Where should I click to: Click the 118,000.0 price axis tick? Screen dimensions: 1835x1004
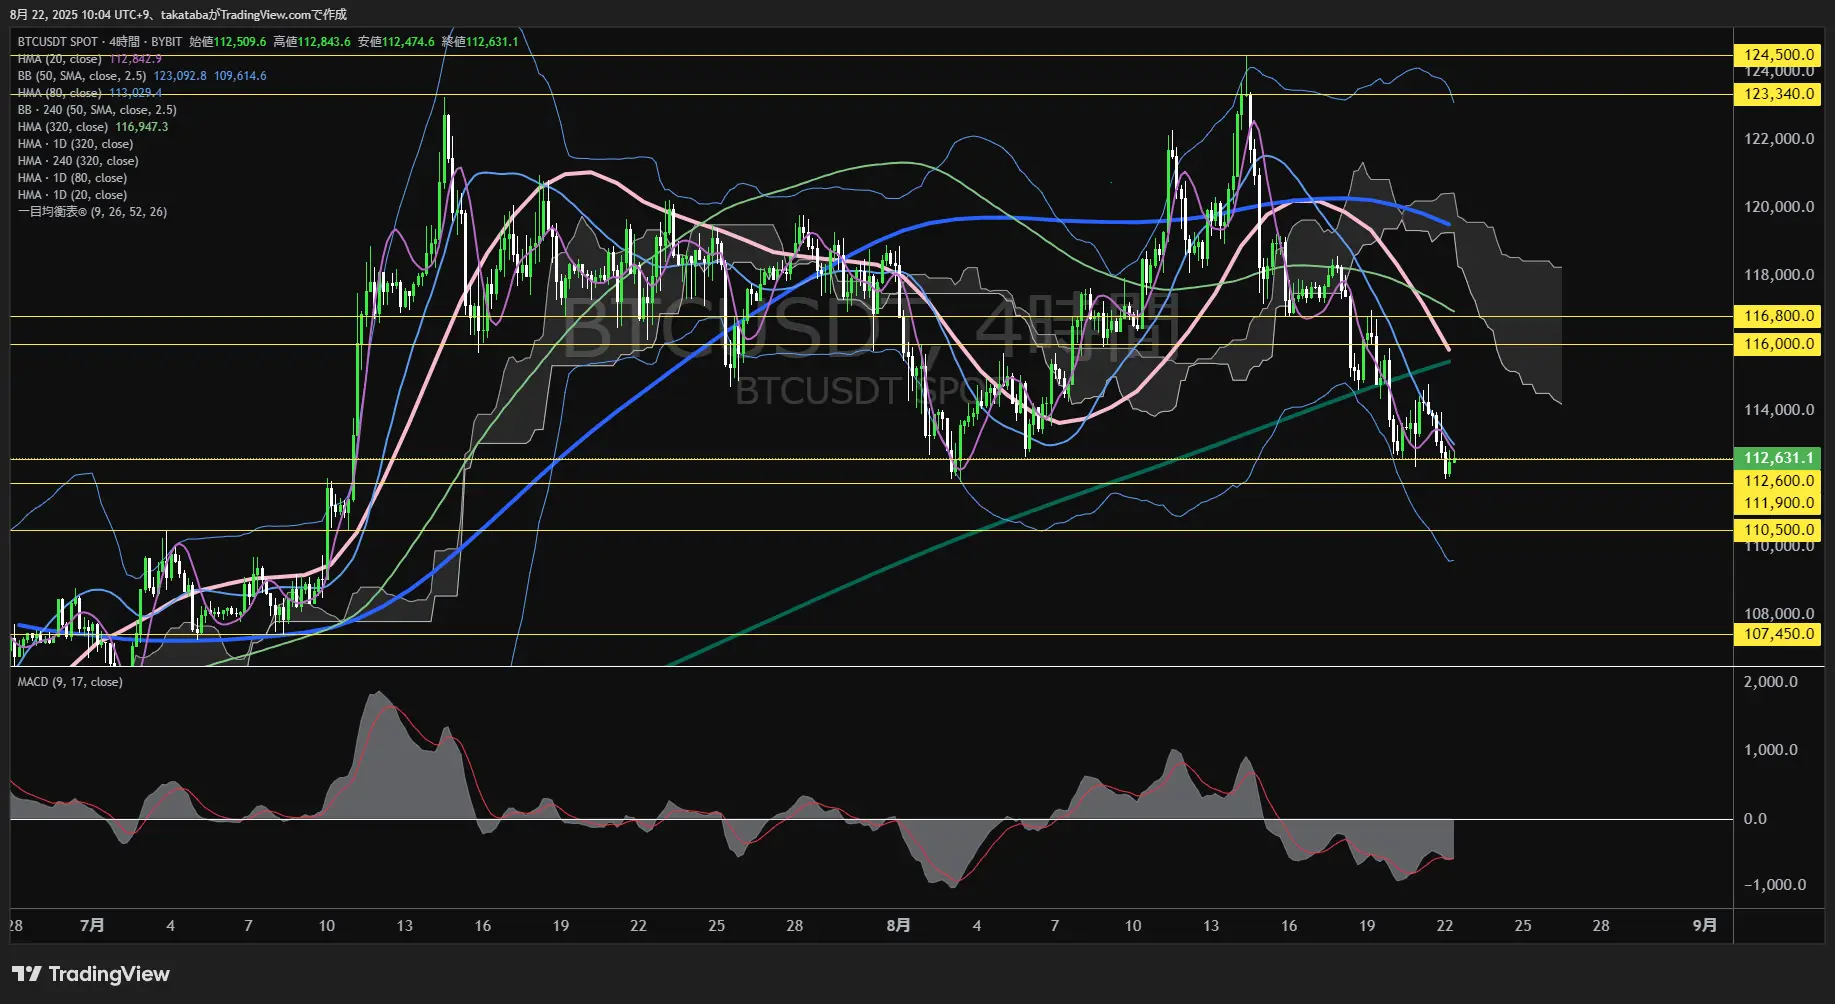pyautogui.click(x=1779, y=275)
